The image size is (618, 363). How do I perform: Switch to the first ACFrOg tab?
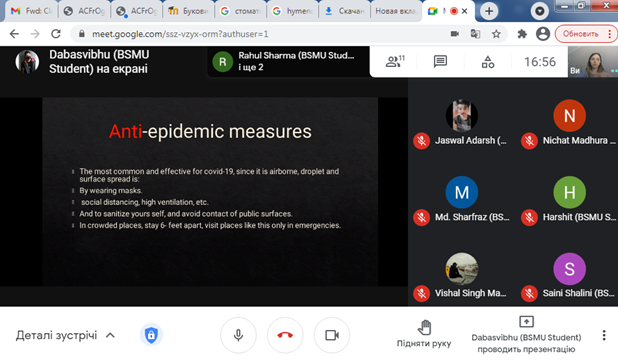coord(84,11)
